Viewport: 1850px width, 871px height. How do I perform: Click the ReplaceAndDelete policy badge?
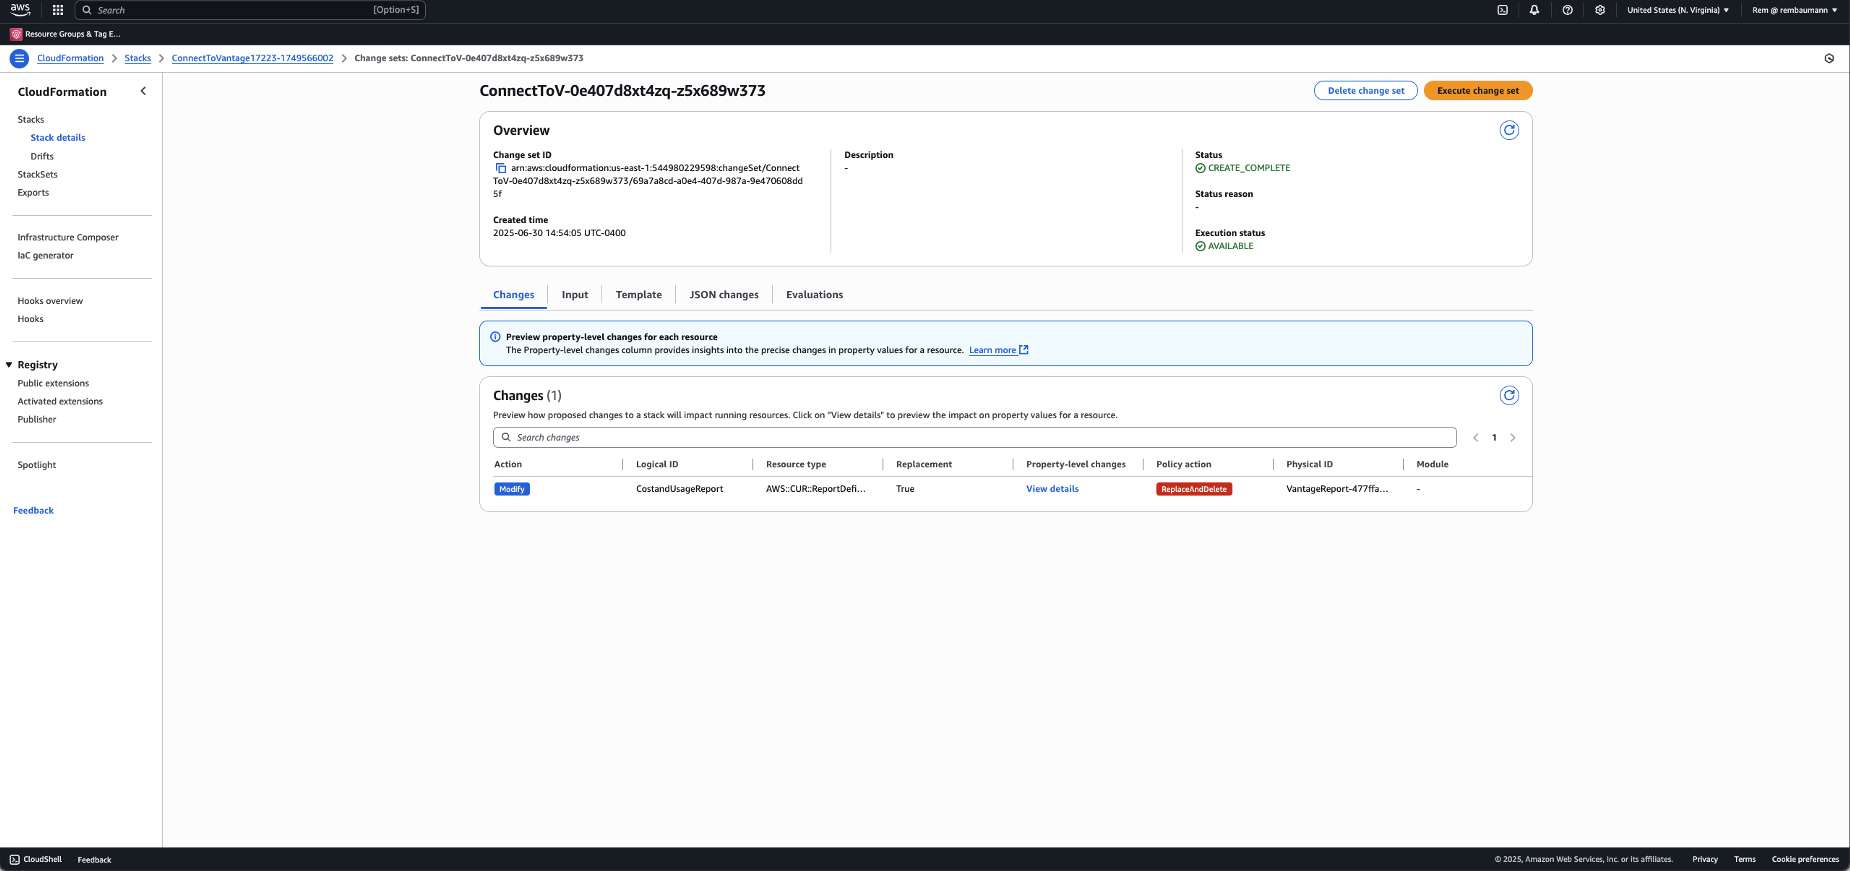tap(1194, 489)
